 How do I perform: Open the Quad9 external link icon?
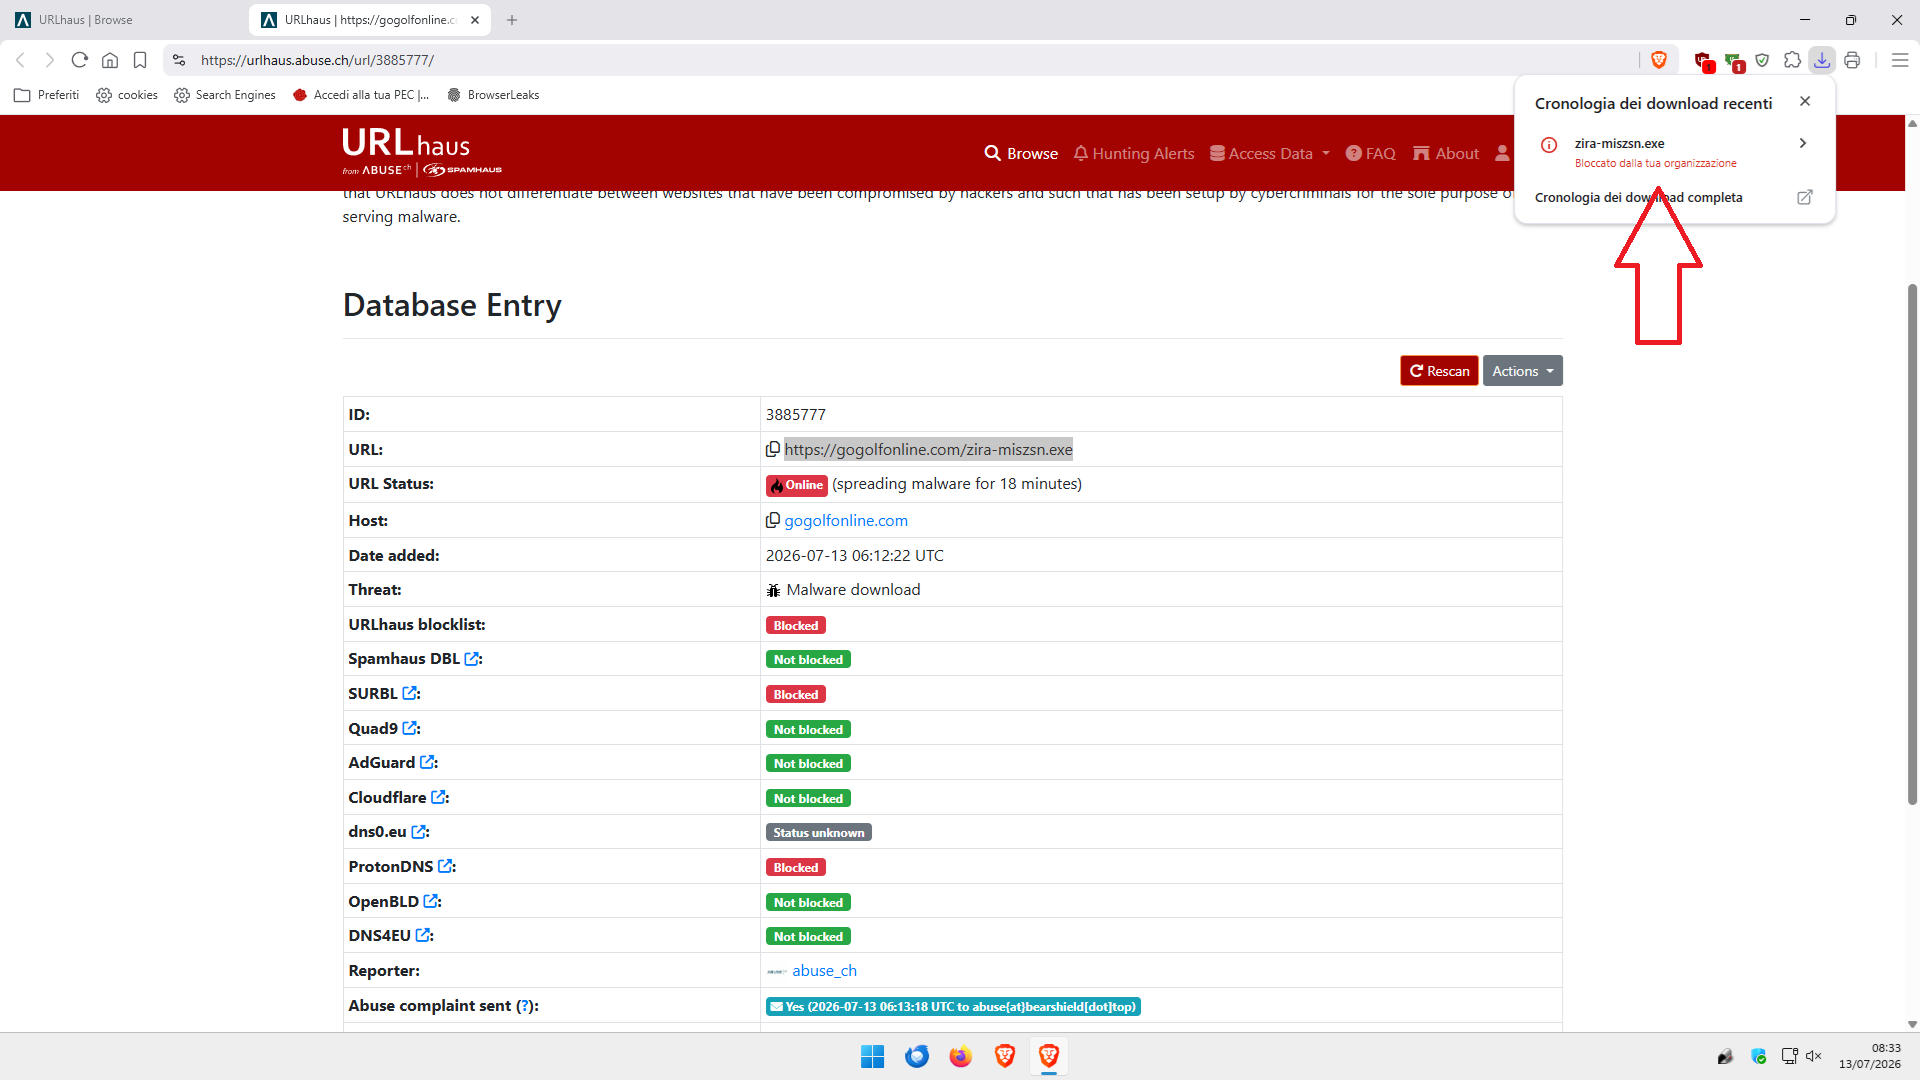(x=409, y=728)
